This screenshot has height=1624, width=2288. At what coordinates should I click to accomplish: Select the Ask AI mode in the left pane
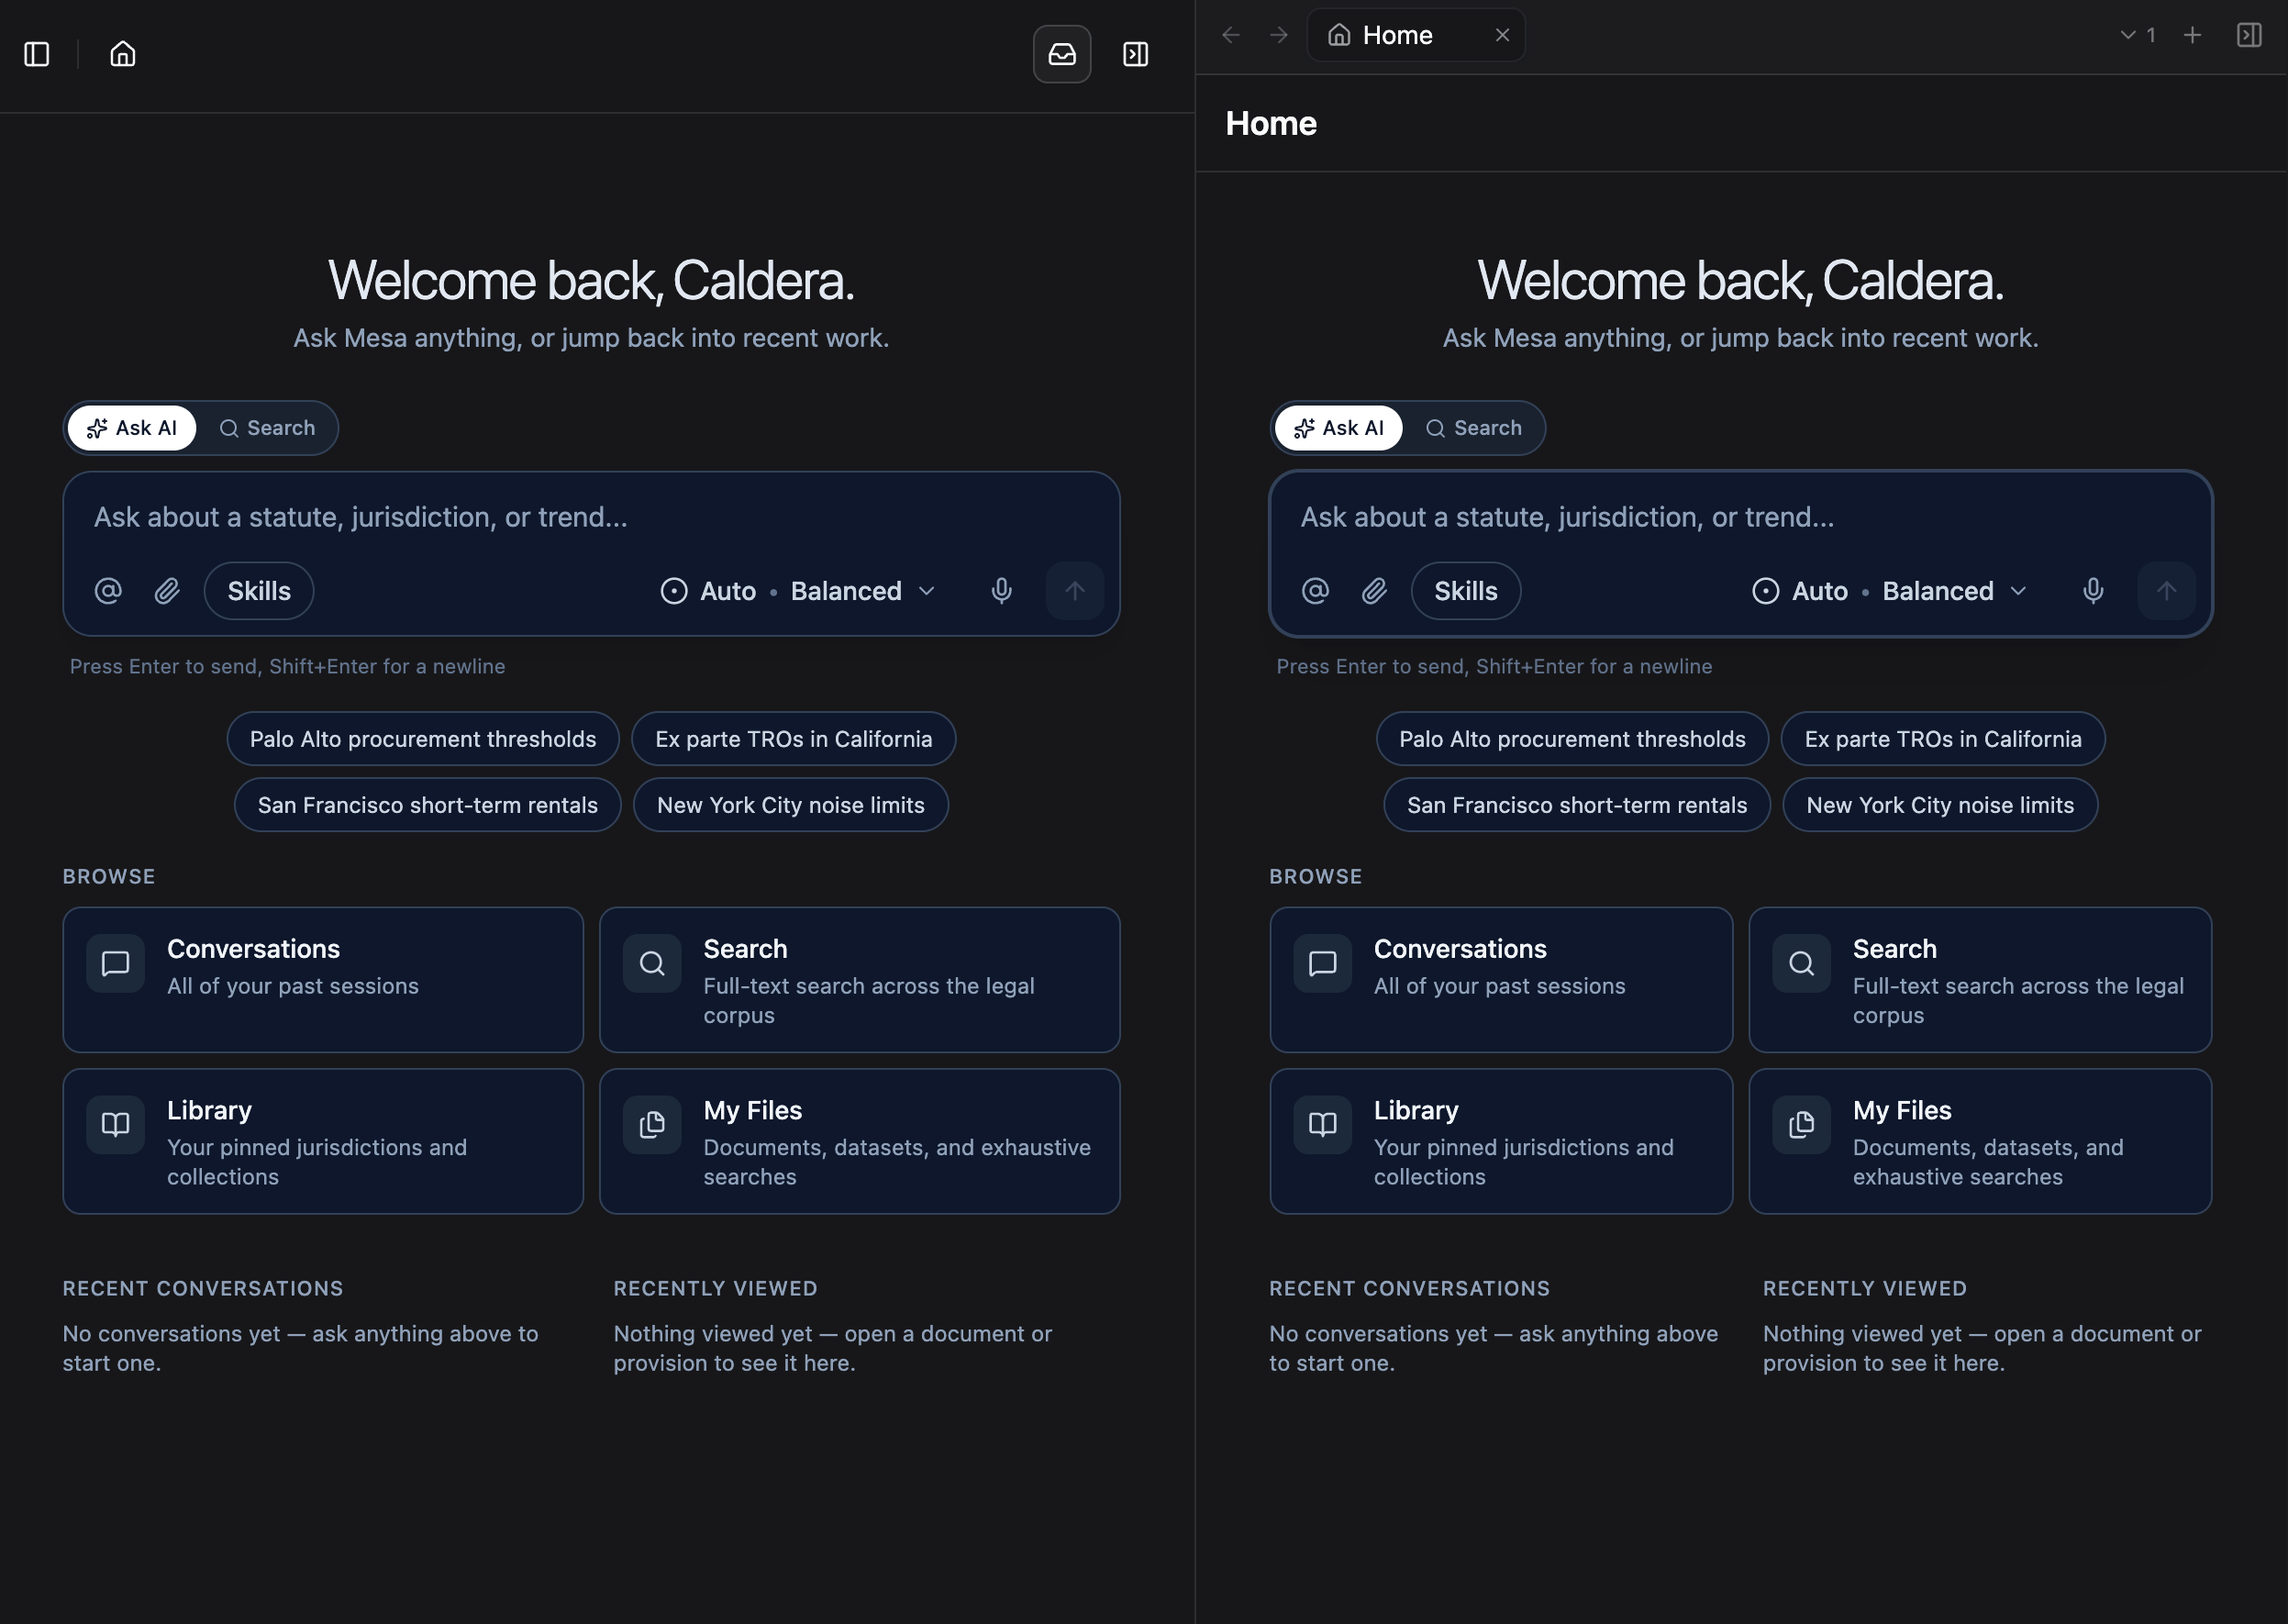[132, 428]
